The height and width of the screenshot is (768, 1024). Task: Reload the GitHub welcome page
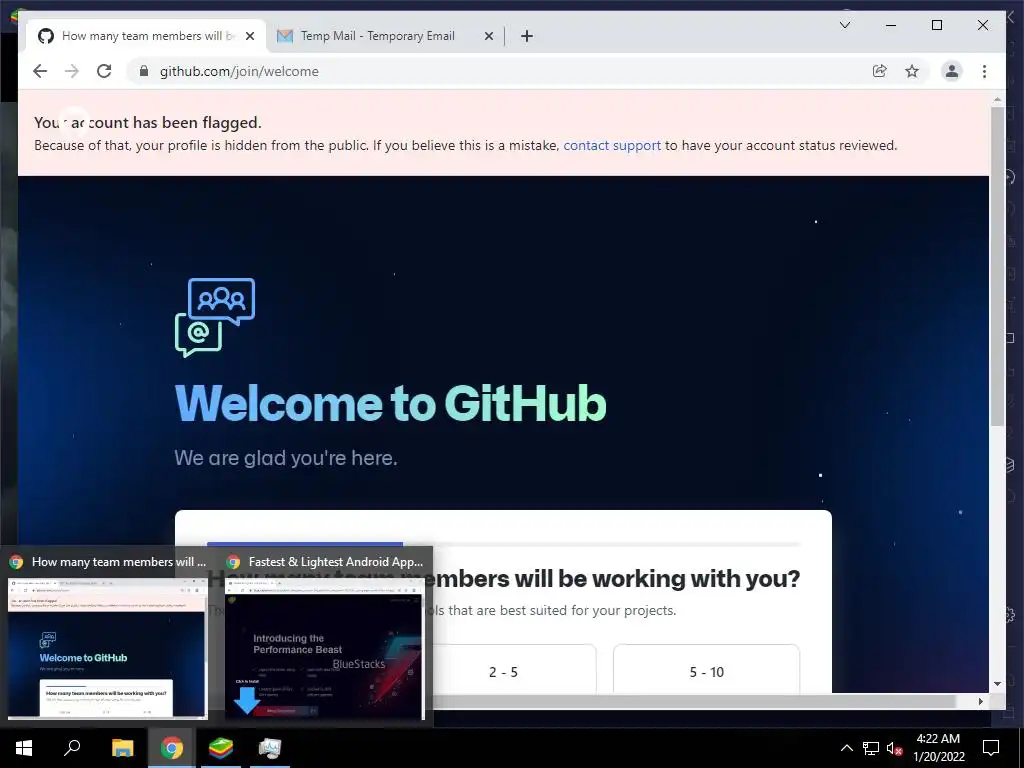tap(104, 71)
